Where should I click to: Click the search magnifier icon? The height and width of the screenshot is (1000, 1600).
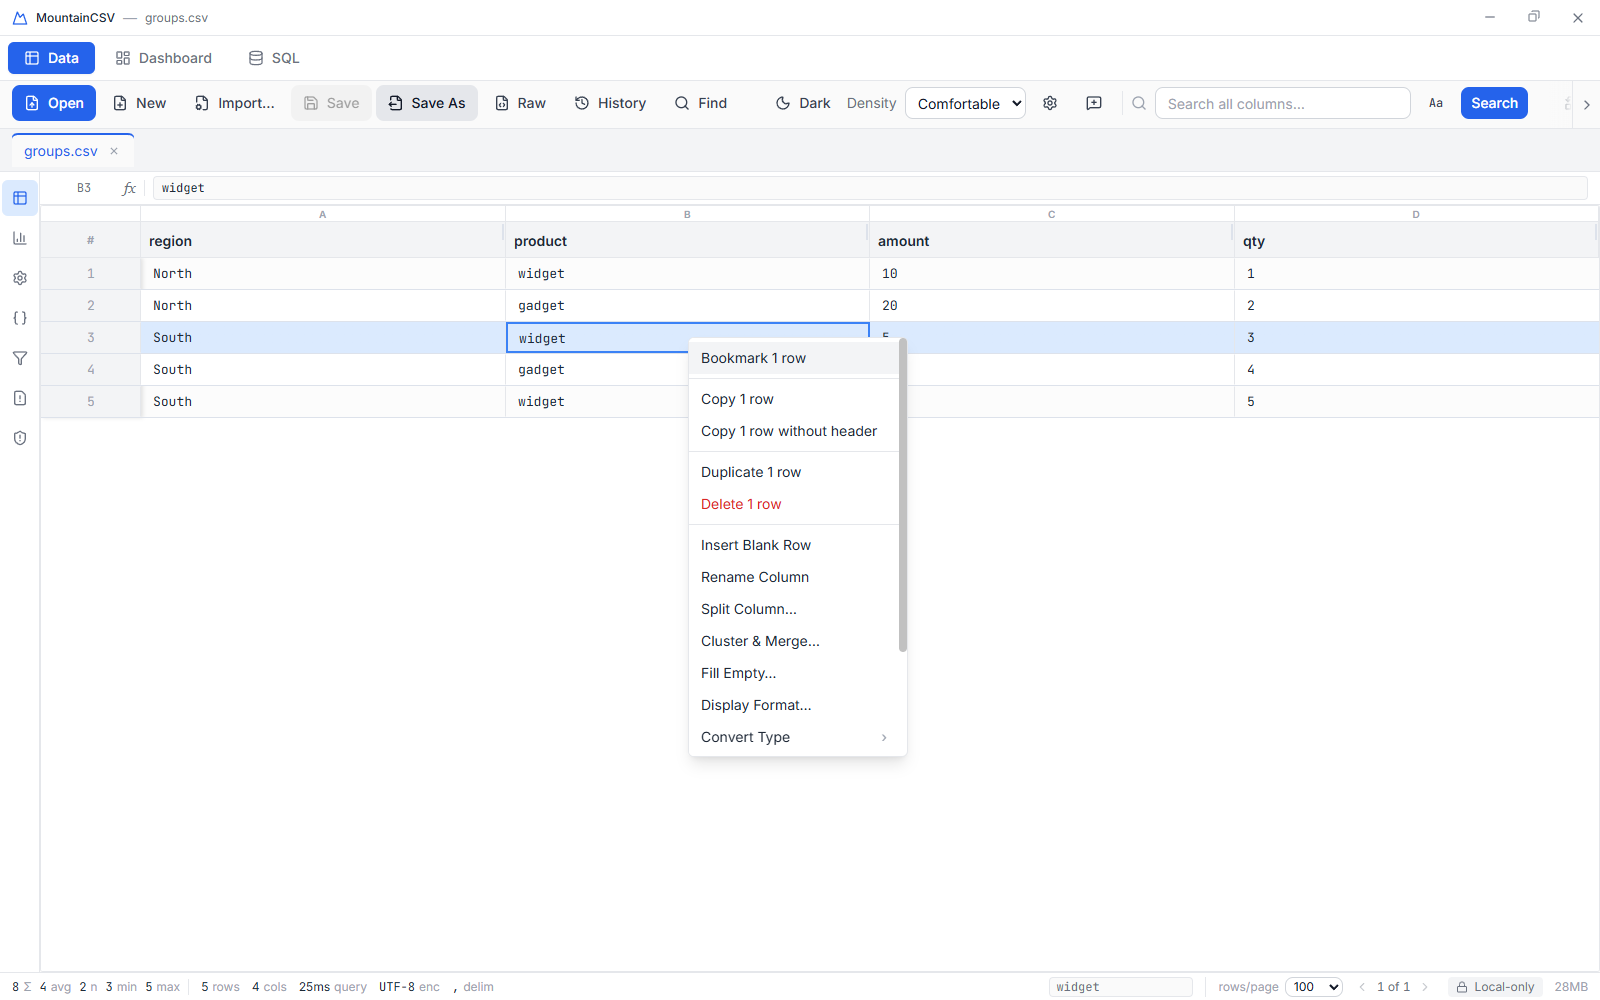(x=1139, y=103)
